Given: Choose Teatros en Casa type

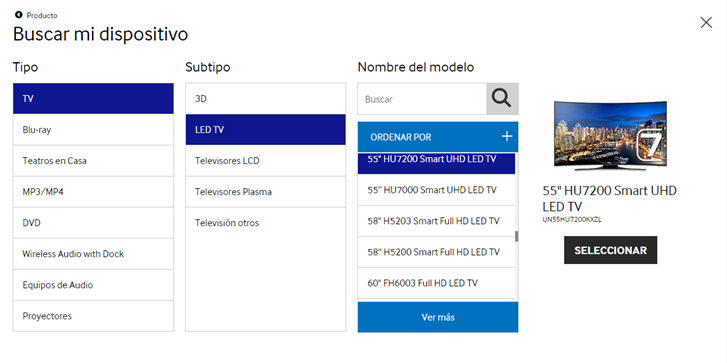Looking at the screenshot, I should tap(93, 160).
